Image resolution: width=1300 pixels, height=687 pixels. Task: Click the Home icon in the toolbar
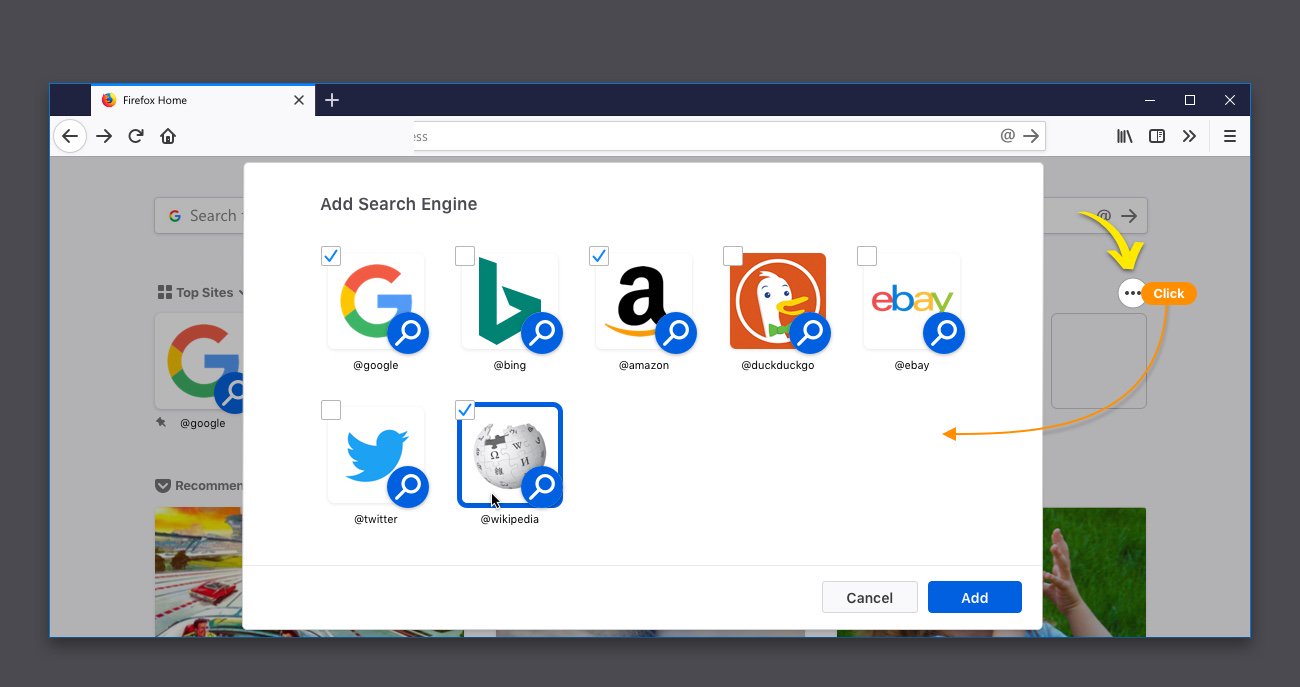point(168,136)
